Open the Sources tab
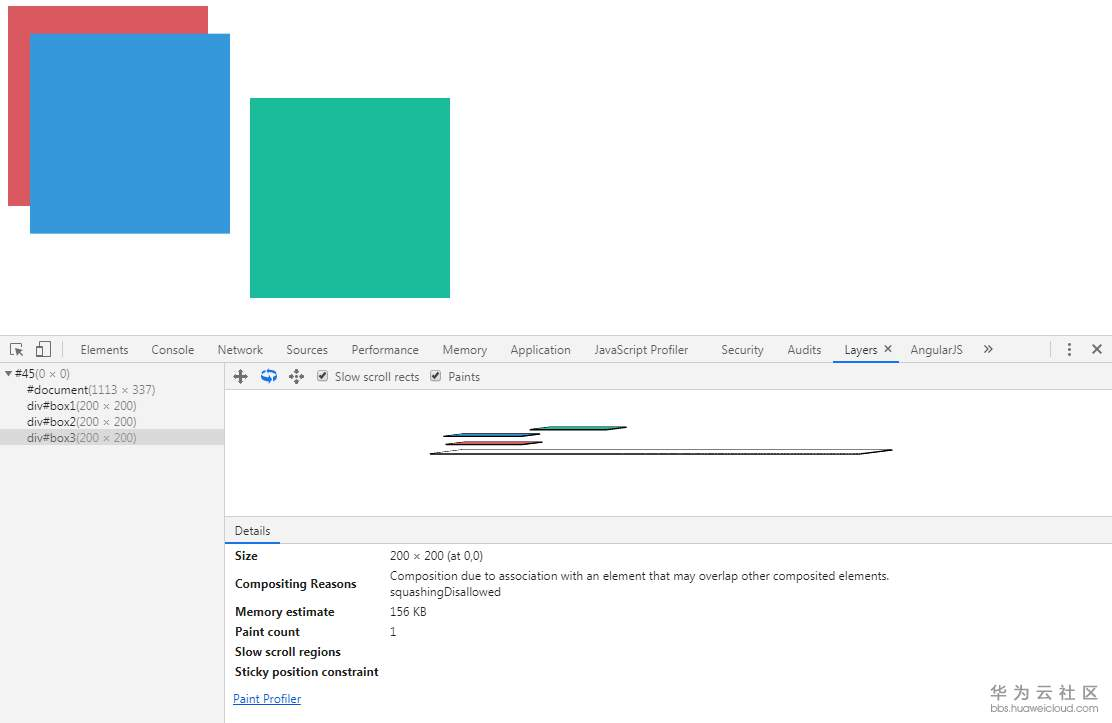This screenshot has height=723, width=1112. 307,350
